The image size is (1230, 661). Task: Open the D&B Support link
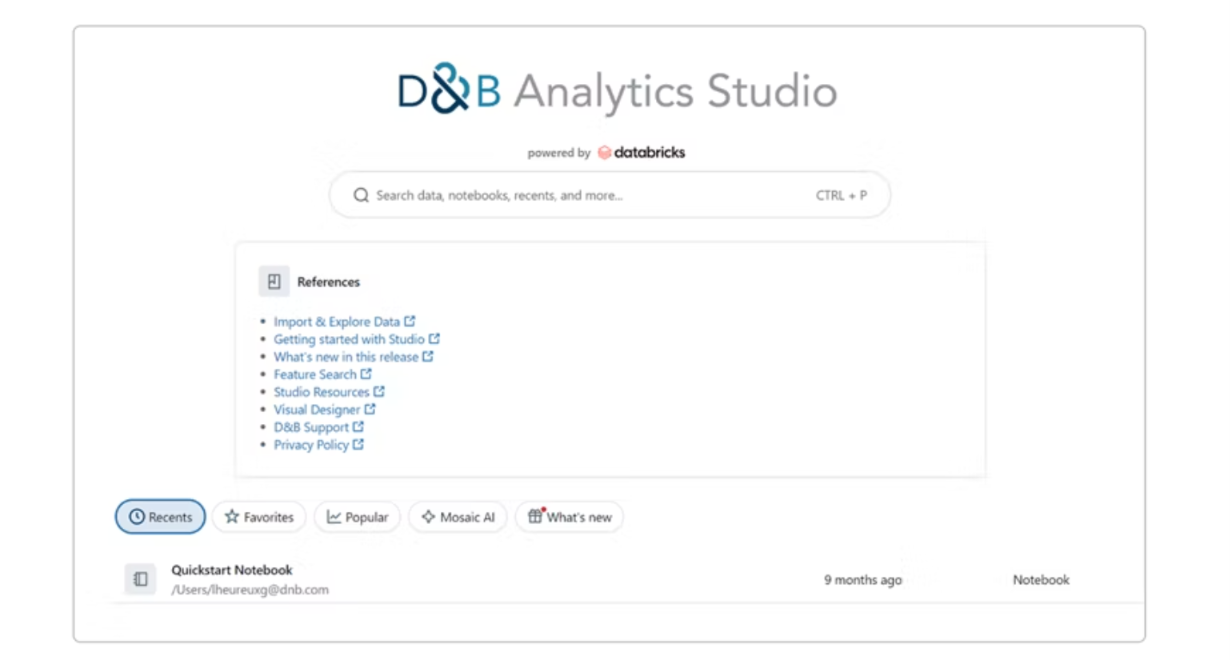coord(311,427)
